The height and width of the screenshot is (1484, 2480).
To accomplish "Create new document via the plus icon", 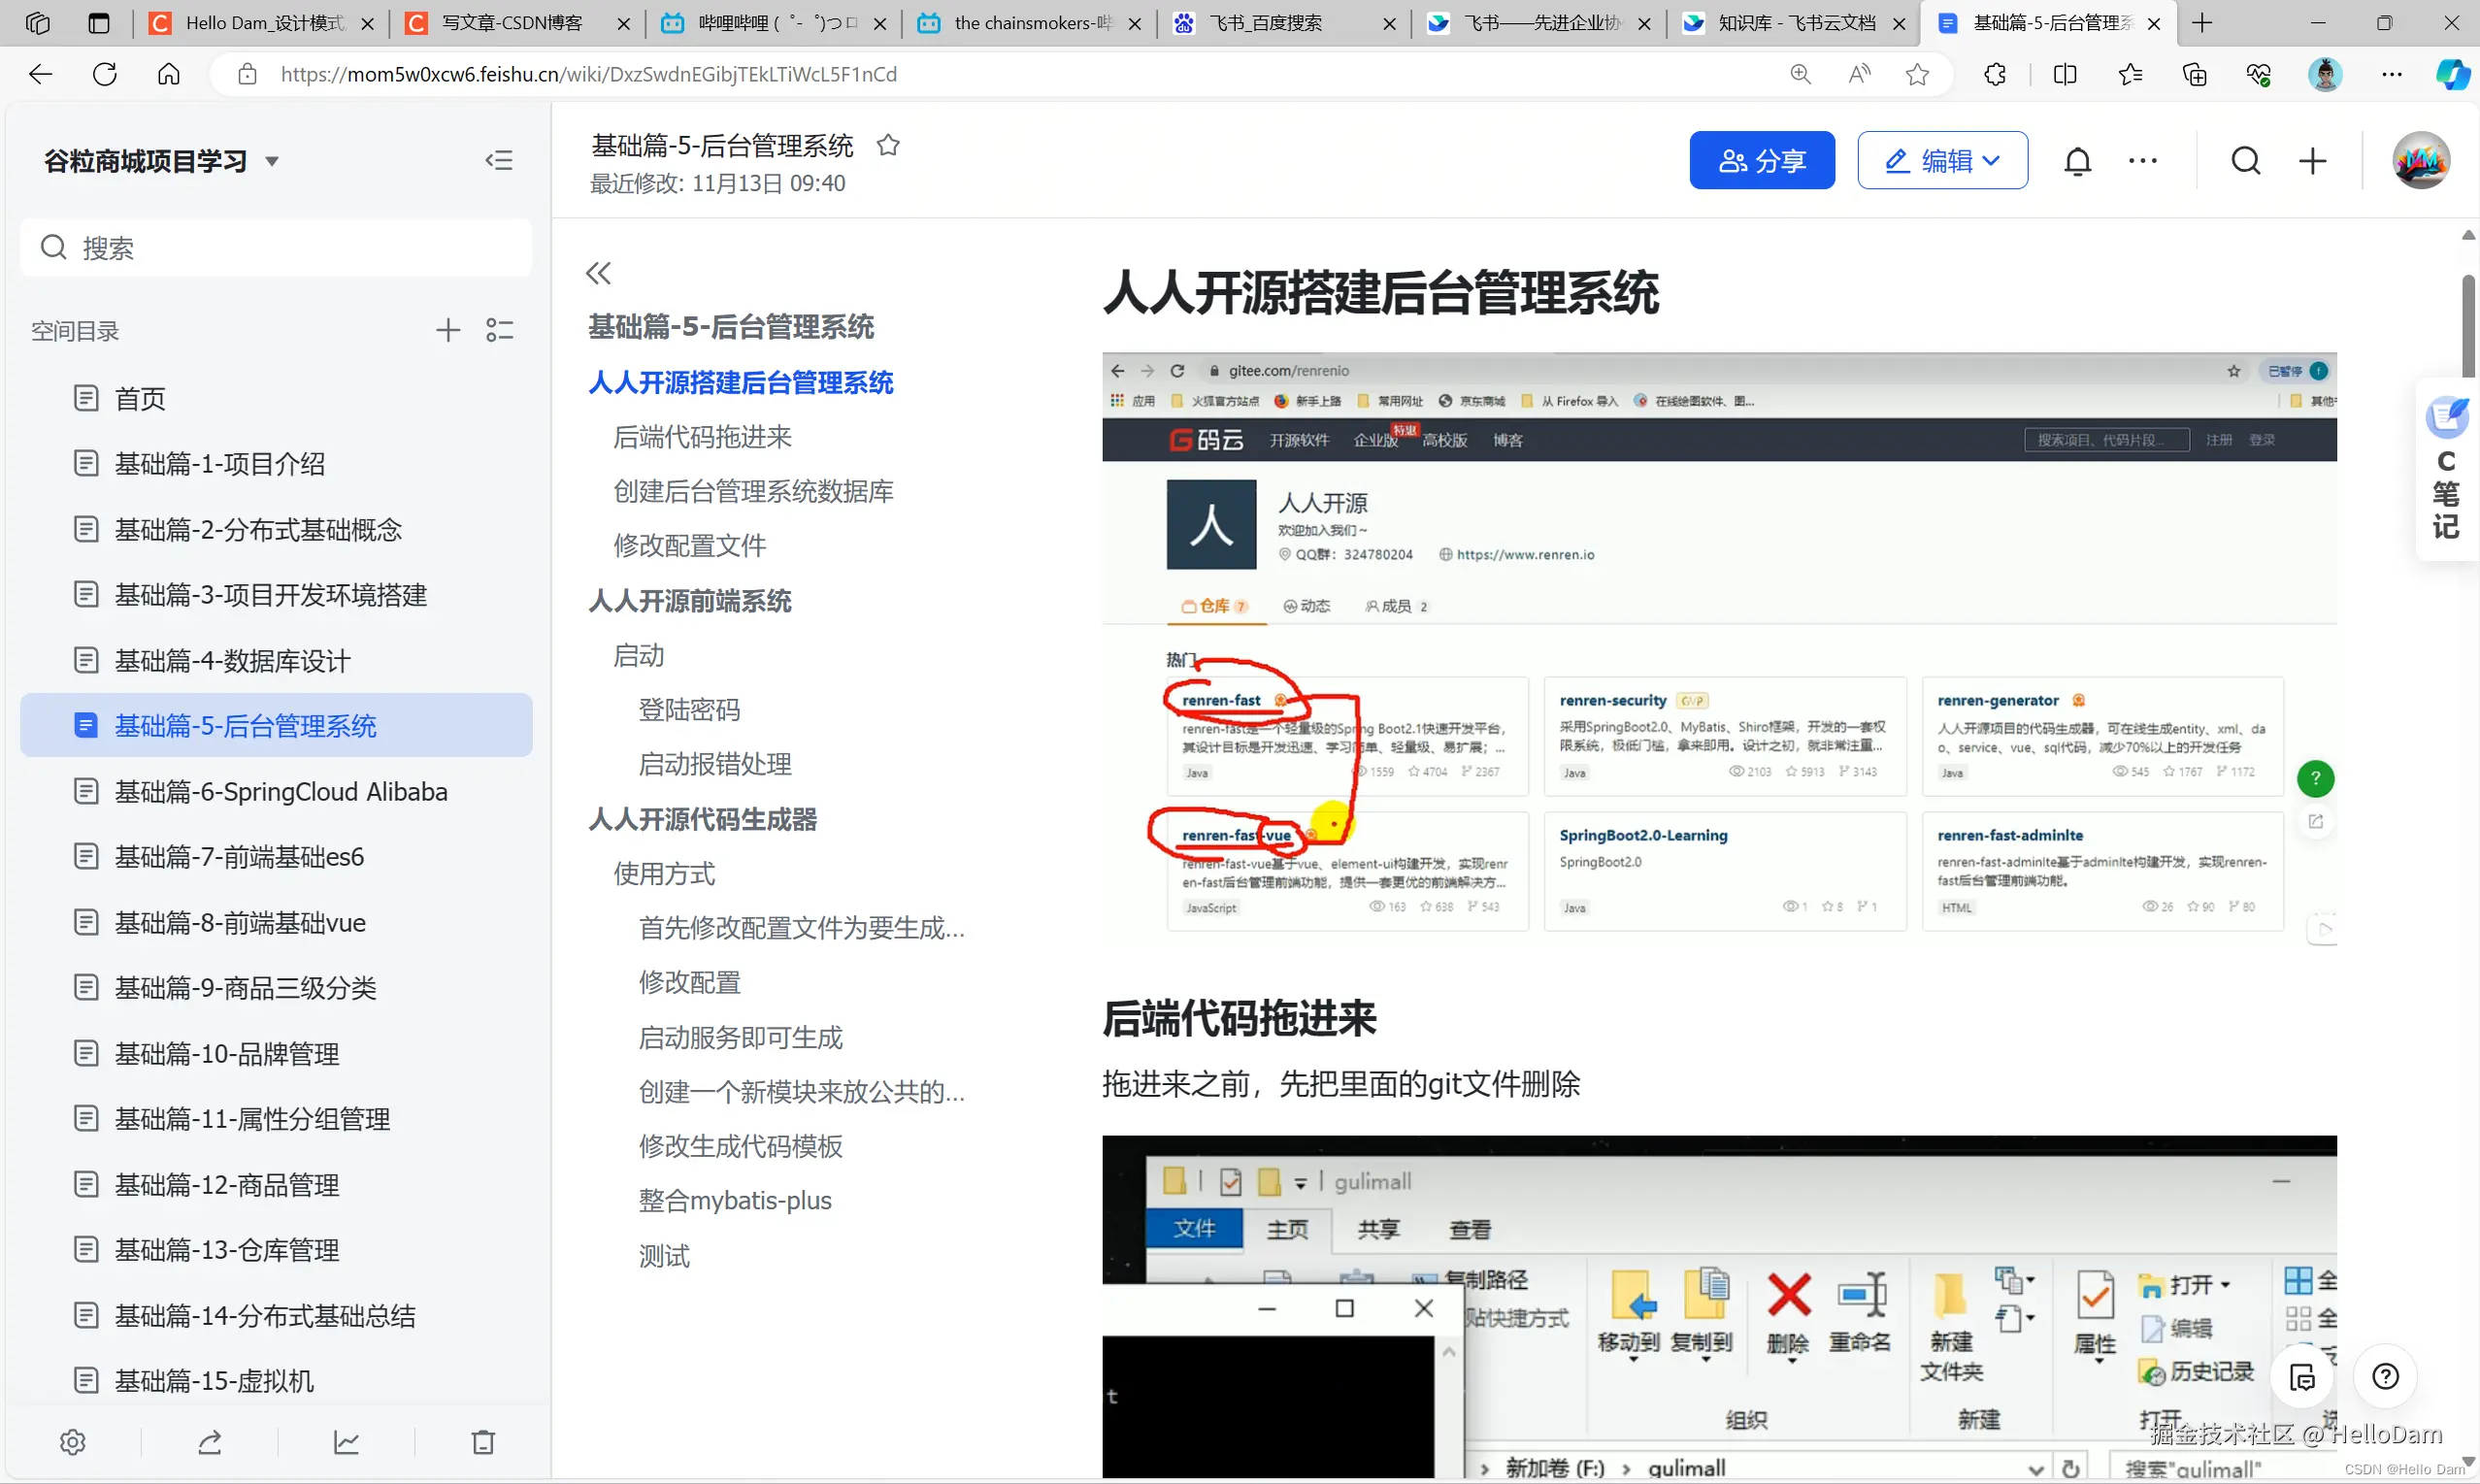I will coord(2313,160).
